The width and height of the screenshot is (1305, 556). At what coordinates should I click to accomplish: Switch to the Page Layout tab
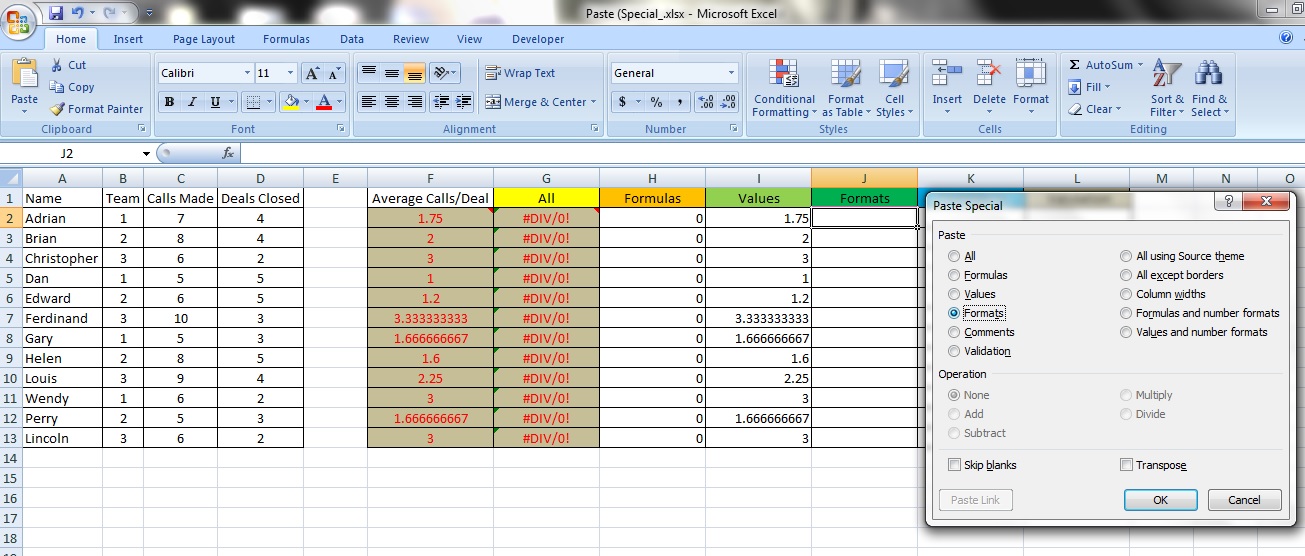(203, 39)
